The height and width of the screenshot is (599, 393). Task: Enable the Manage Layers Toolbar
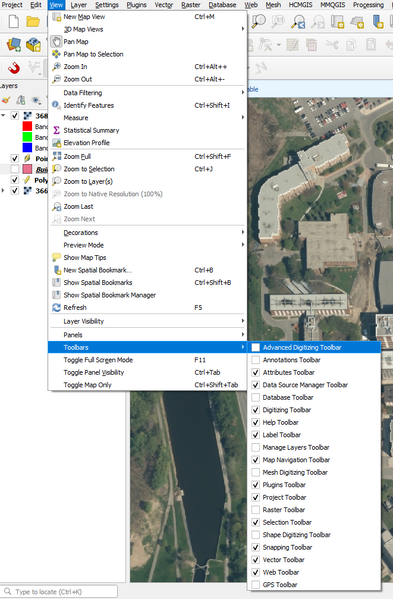256,447
